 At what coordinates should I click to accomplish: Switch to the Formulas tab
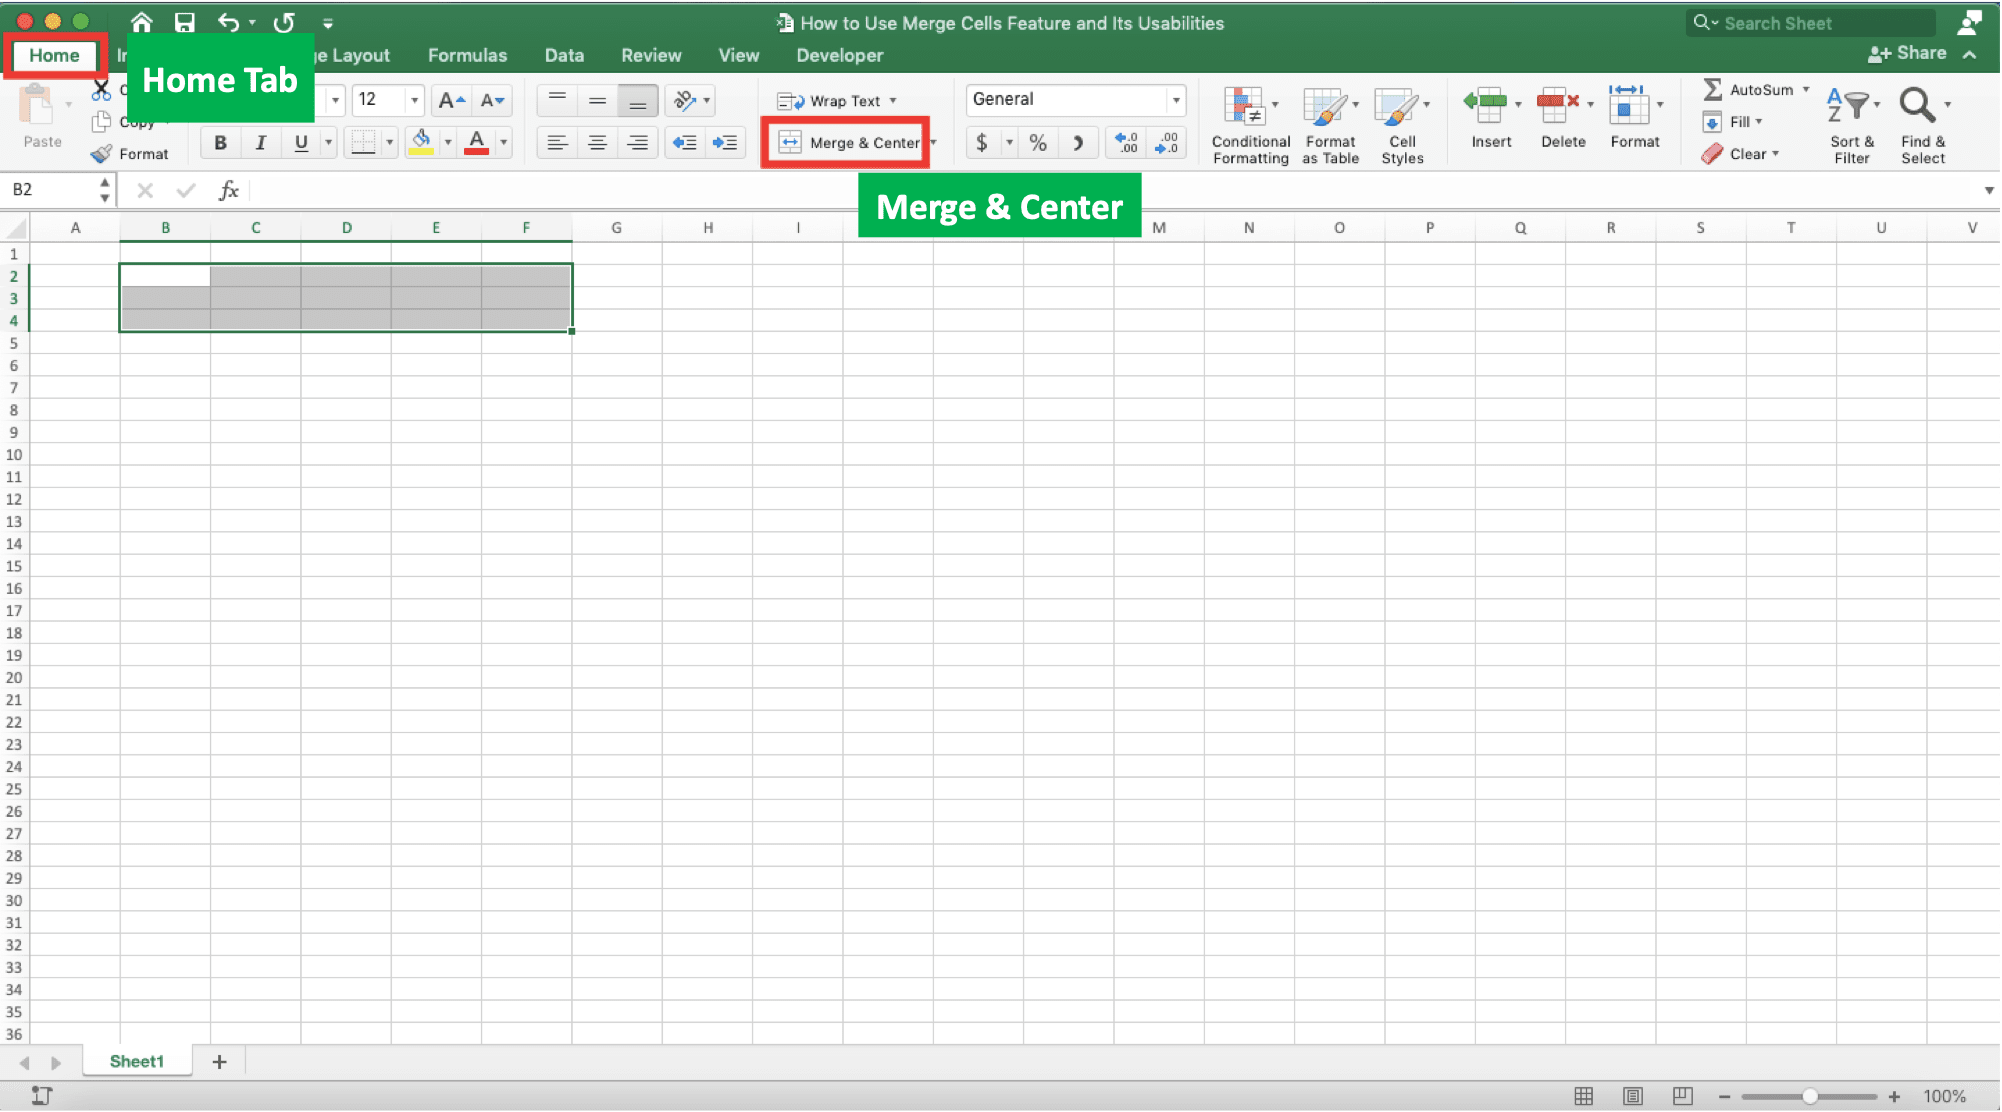467,55
